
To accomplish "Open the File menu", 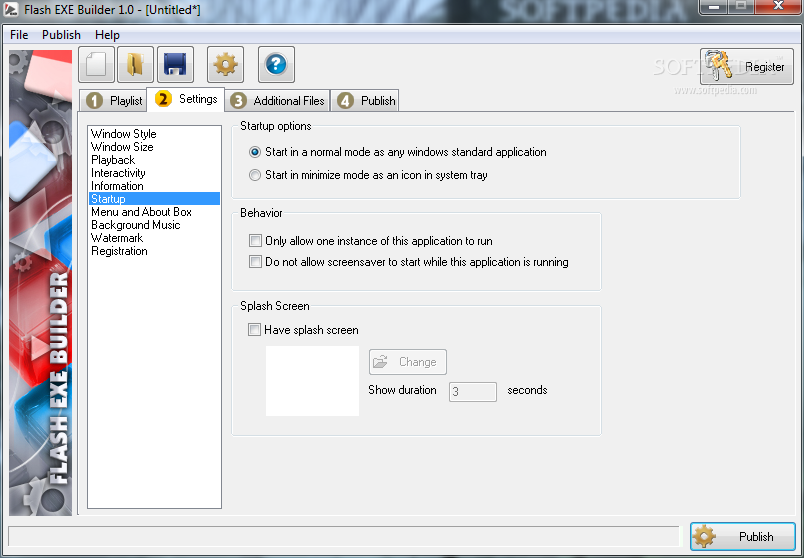I will point(19,35).
